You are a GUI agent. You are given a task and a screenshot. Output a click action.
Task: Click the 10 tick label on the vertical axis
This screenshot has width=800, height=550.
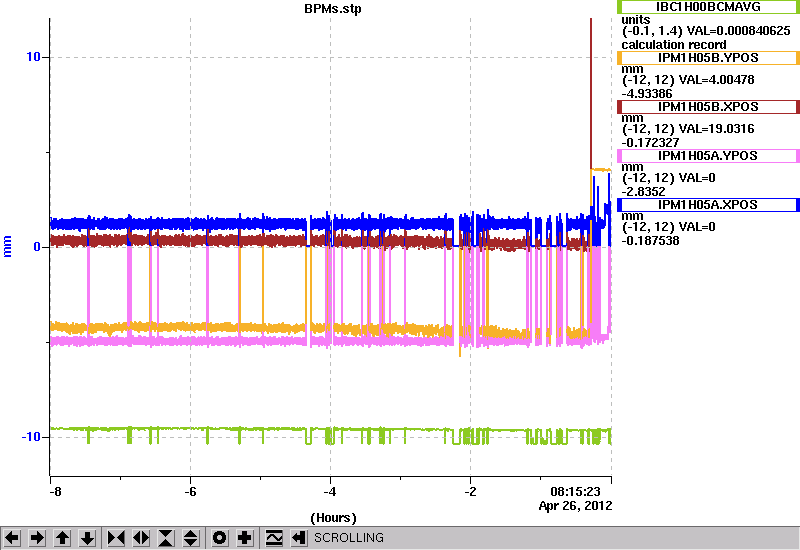pyautogui.click(x=33, y=57)
